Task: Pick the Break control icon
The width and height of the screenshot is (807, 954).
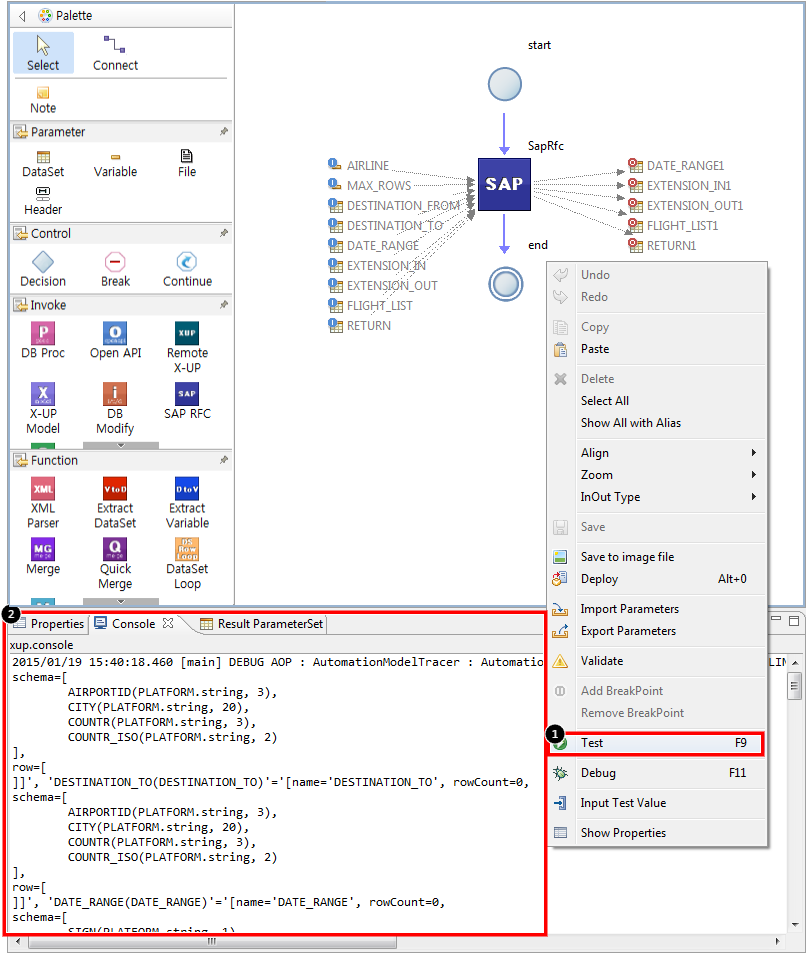Action: [x=115, y=270]
